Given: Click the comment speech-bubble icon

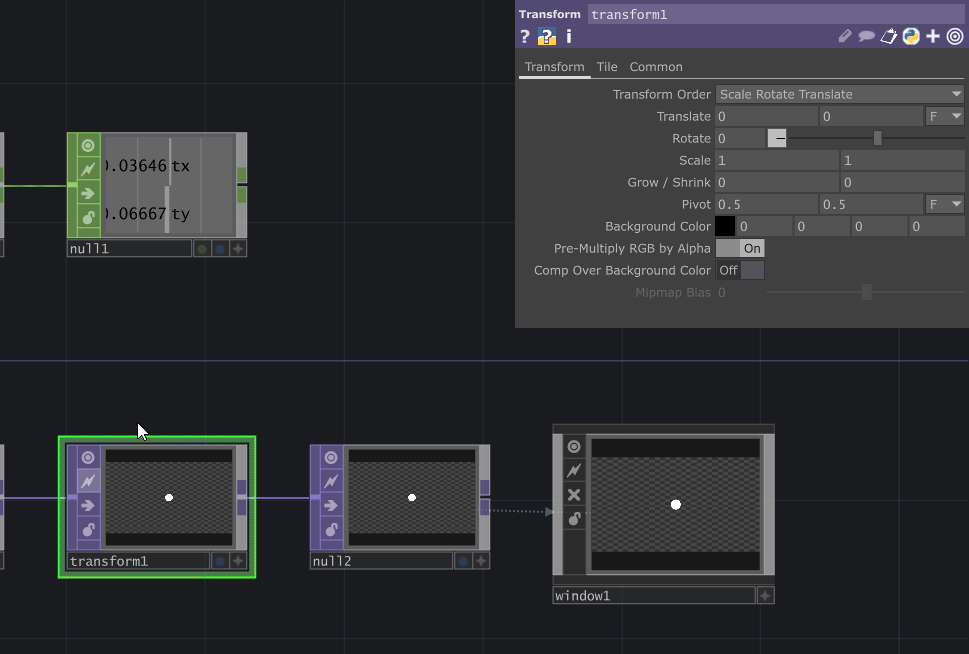Looking at the screenshot, I should (x=866, y=36).
